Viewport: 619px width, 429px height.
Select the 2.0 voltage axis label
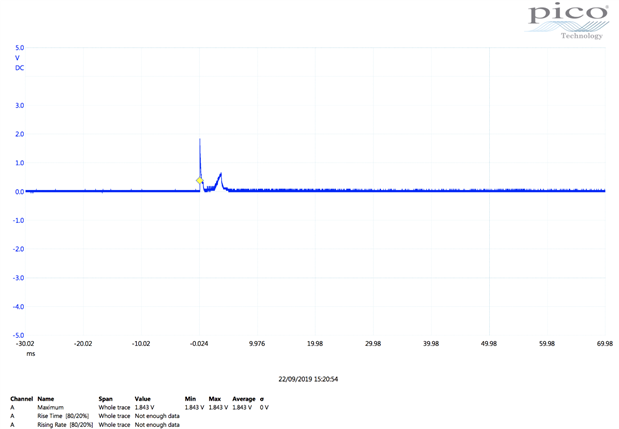pyautogui.click(x=20, y=134)
